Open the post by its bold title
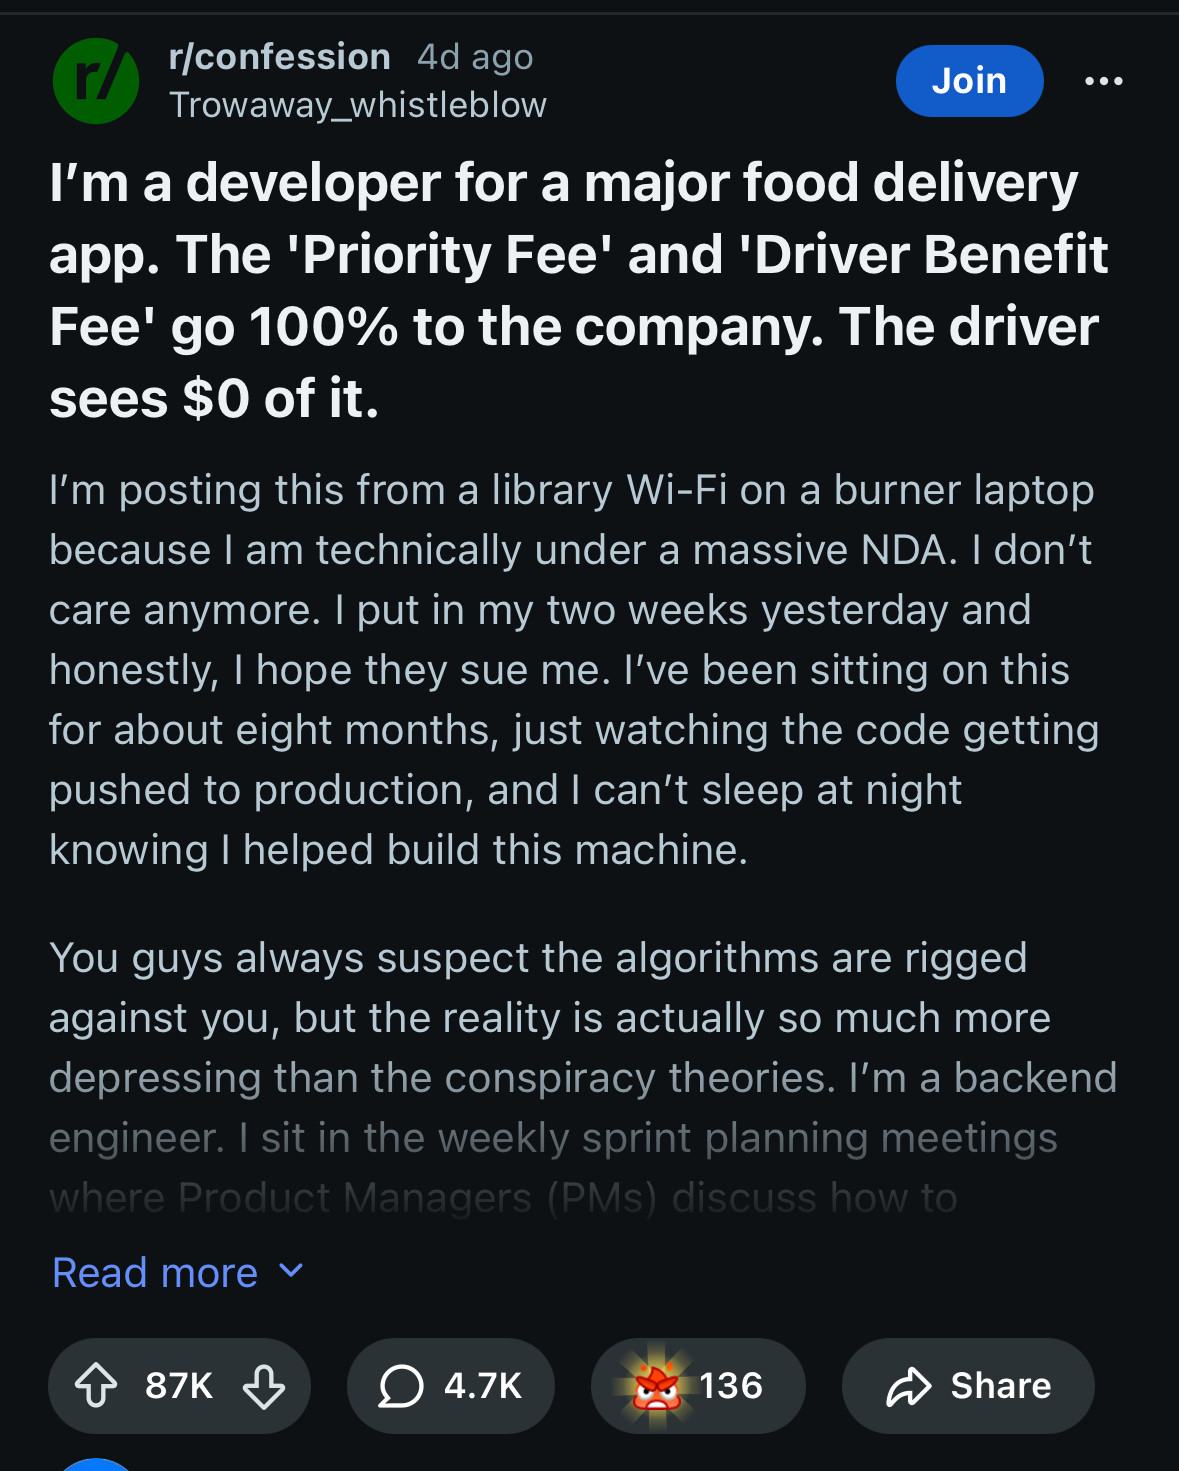 (578, 290)
